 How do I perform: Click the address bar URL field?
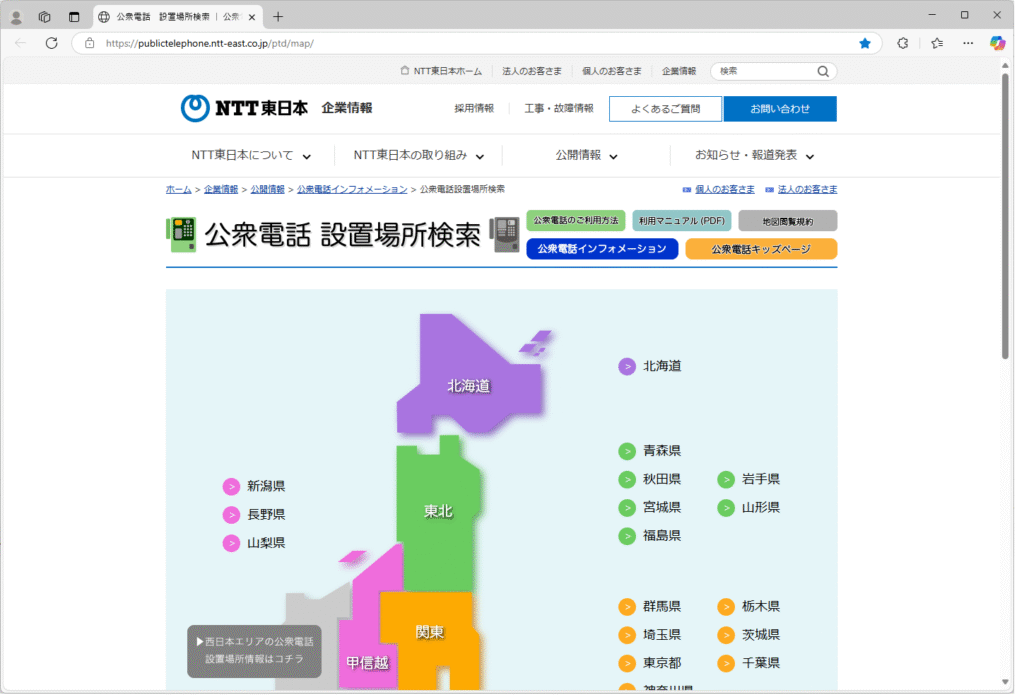coord(477,44)
